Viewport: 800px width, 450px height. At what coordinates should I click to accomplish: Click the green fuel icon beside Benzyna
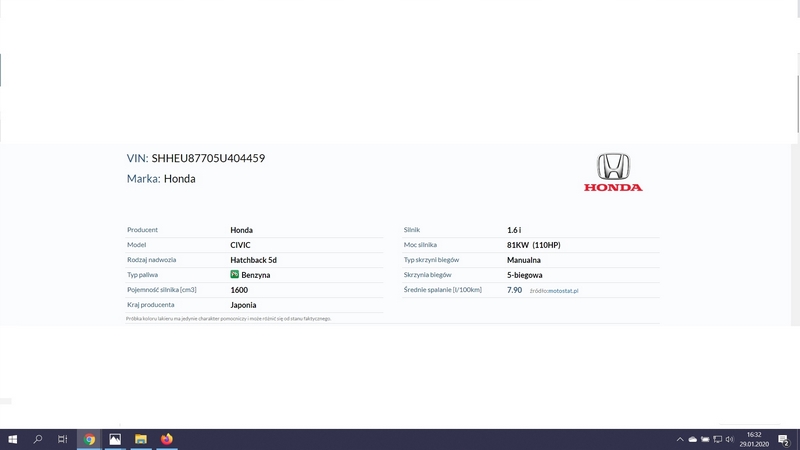[x=235, y=274]
